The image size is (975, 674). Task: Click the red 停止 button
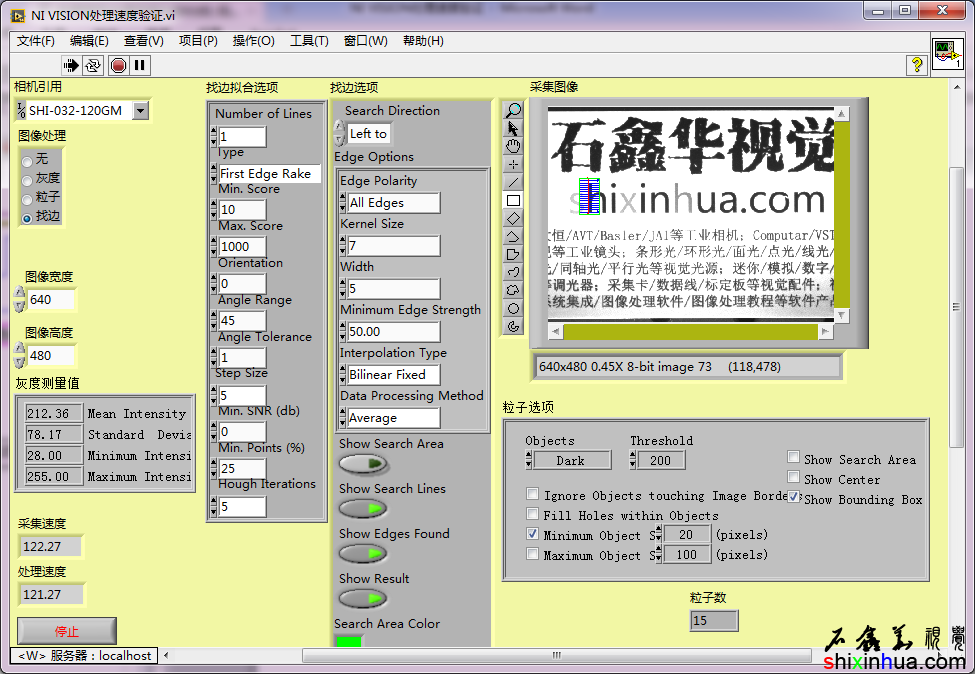point(67,631)
